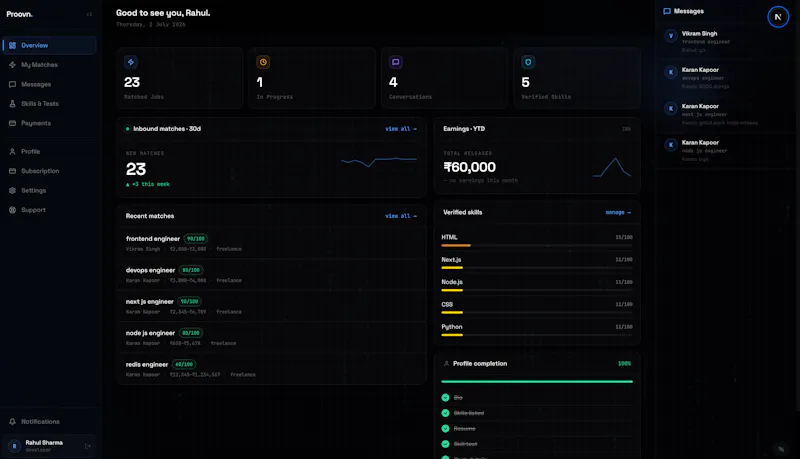
Task: Click the logout icon beside Rahul Sharma
Action: [x=88, y=446]
